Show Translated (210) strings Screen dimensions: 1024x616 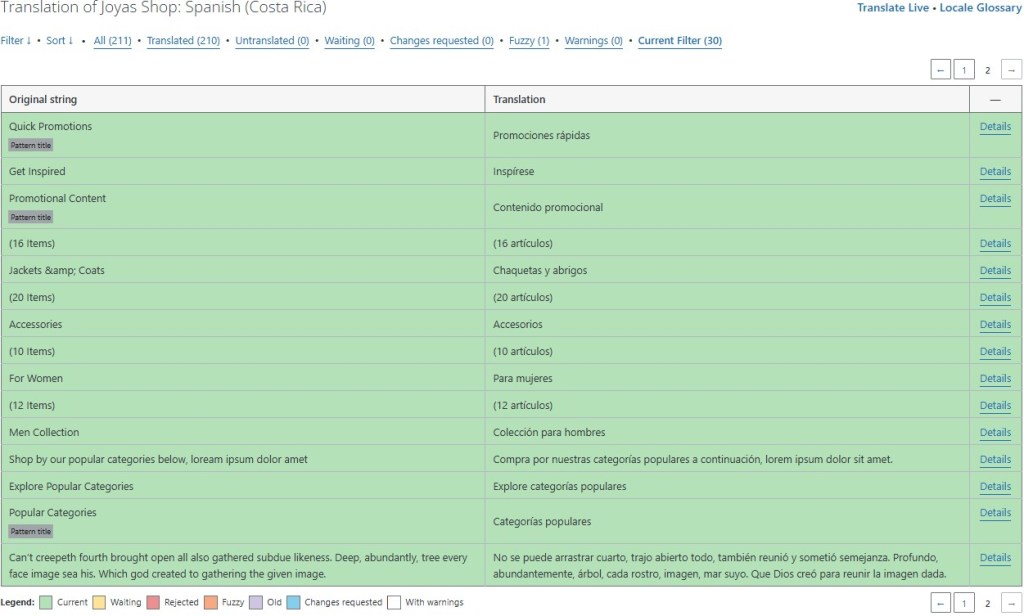click(x=183, y=41)
